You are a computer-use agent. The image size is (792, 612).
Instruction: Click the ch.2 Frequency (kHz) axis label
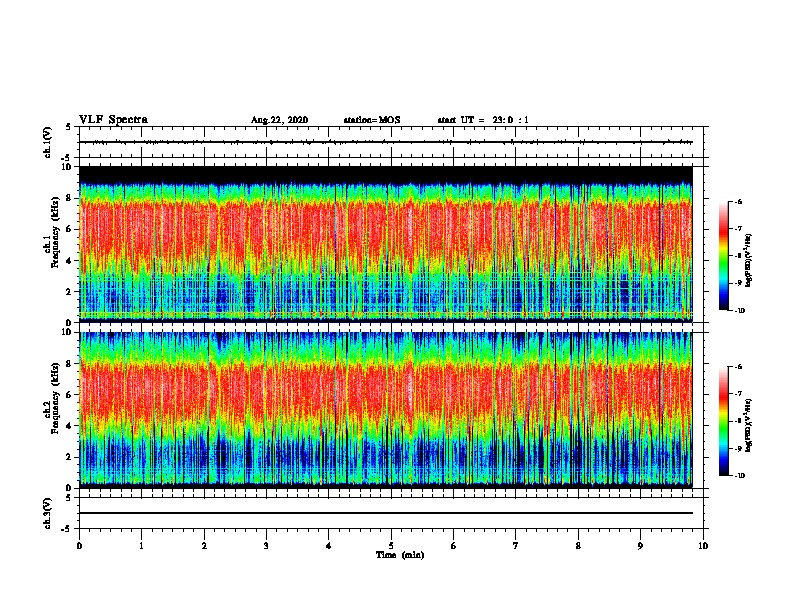click(52, 398)
